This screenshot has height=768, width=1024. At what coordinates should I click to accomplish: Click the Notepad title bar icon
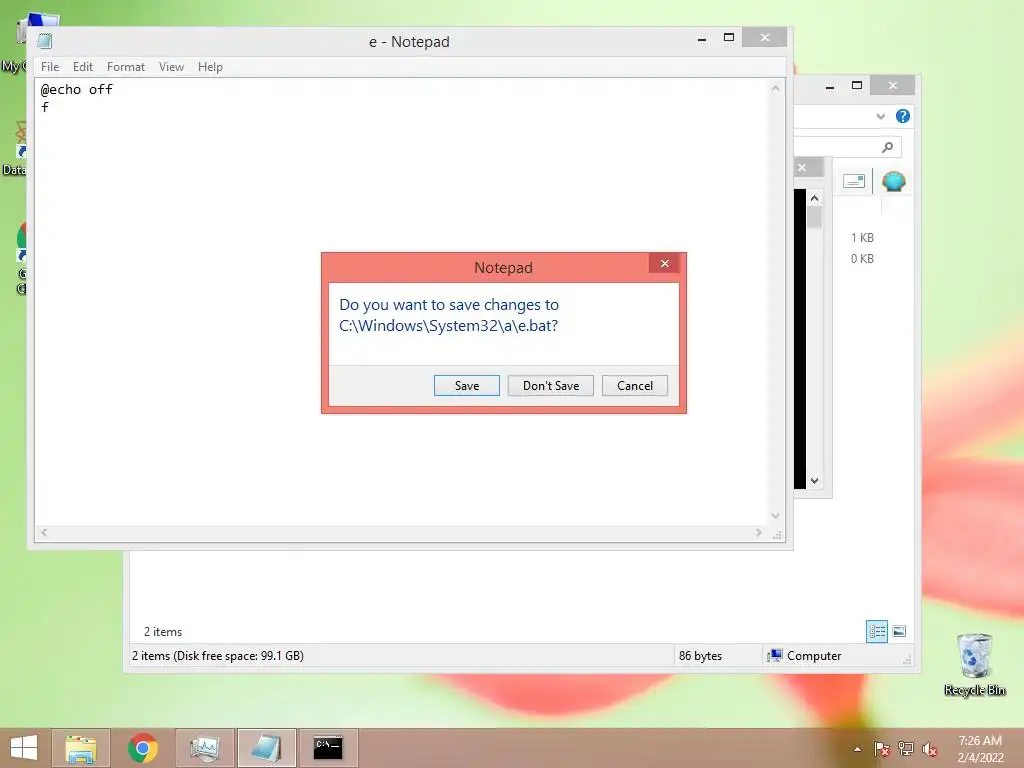click(x=44, y=41)
